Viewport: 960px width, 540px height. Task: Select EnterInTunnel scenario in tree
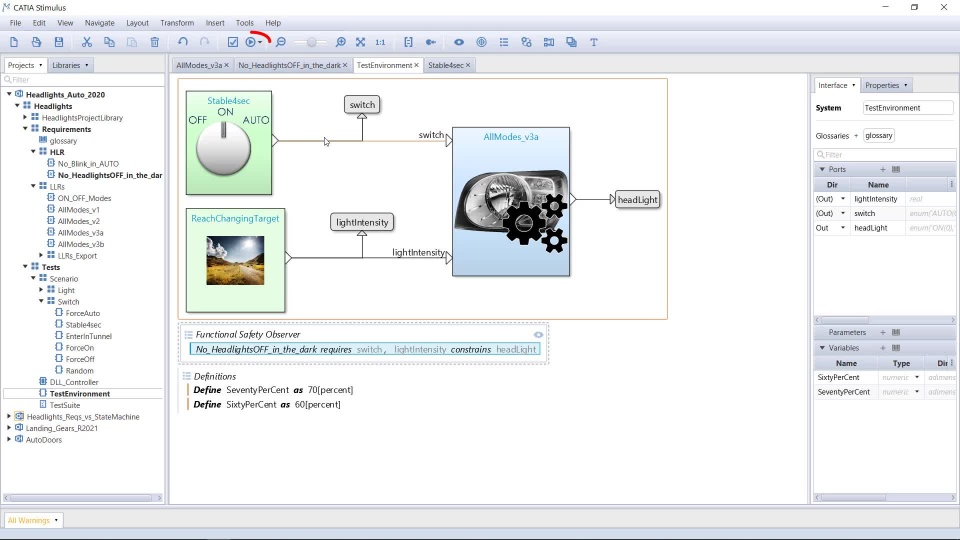89,336
